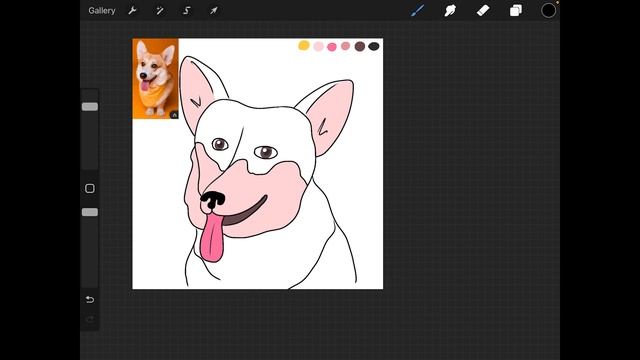Viewport: 640px width, 360px height.
Task: Tap the dog's pink tongue on the canvas
Action: [212, 238]
